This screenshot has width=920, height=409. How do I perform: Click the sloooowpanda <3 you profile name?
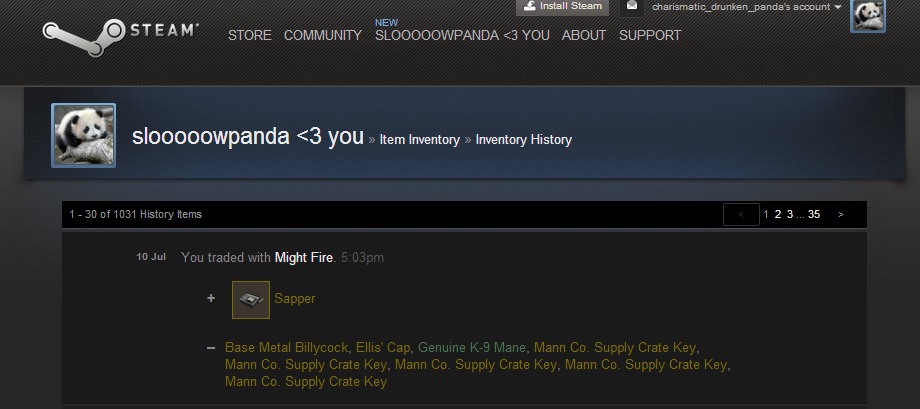(x=248, y=136)
